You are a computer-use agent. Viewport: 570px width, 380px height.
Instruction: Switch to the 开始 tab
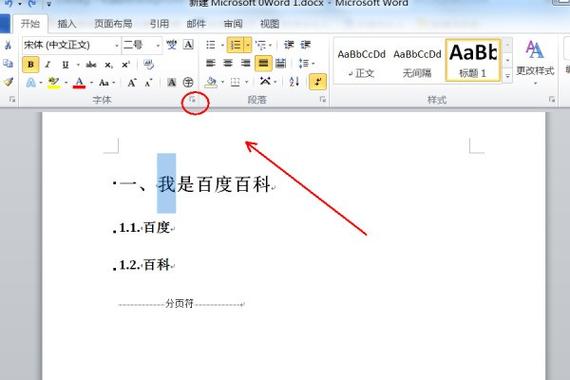30,24
